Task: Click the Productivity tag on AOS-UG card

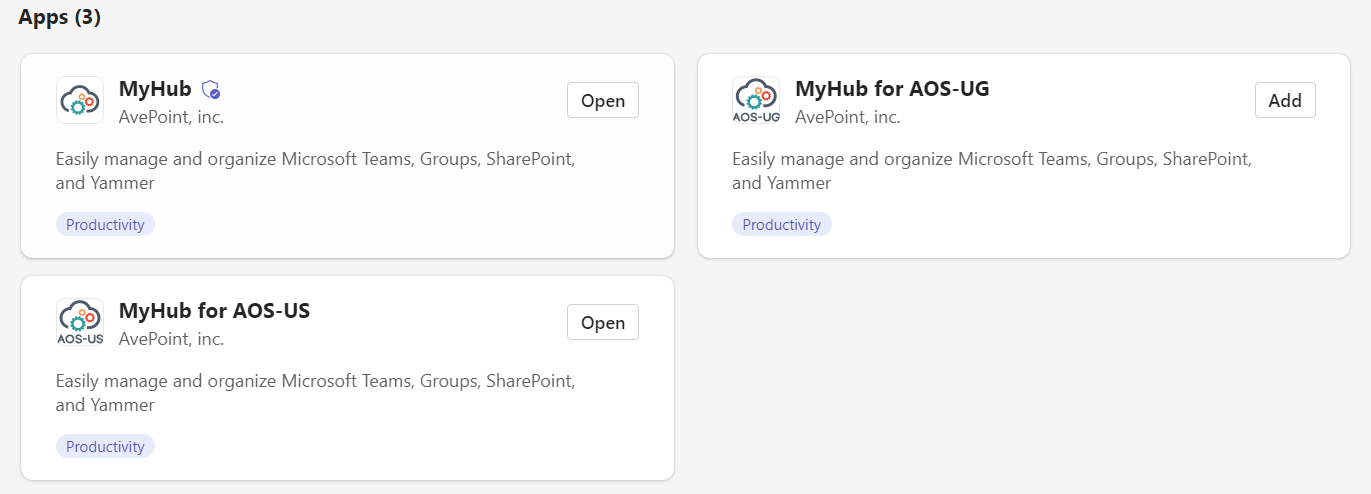Action: coord(782,224)
